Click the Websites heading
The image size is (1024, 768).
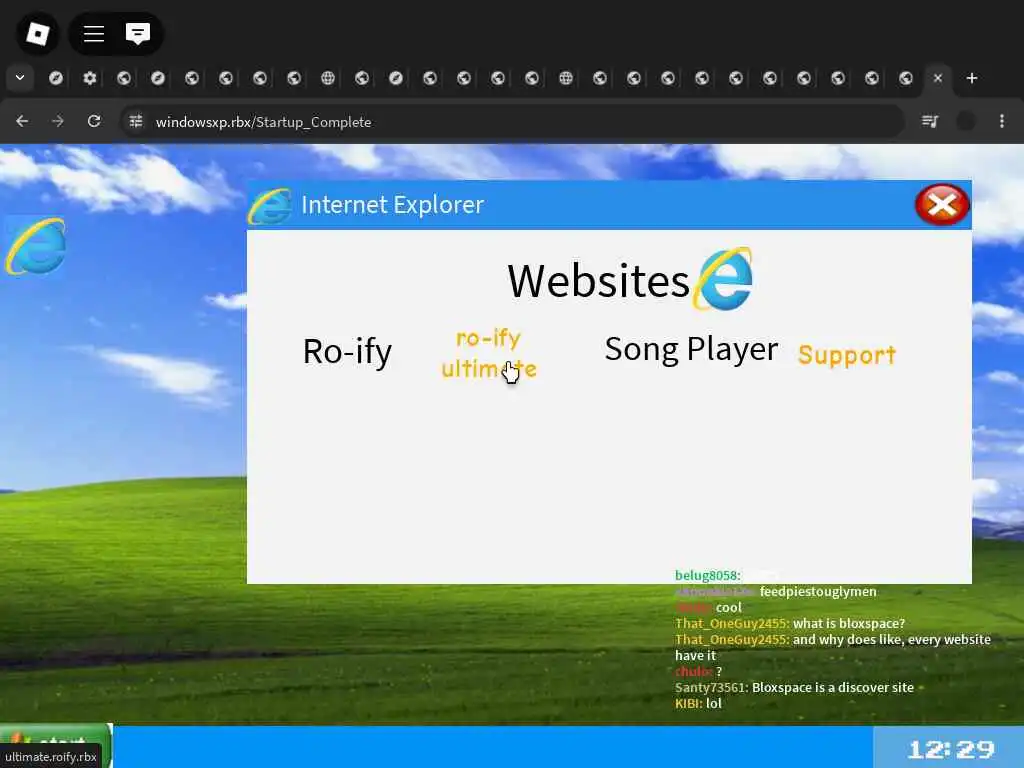598,281
